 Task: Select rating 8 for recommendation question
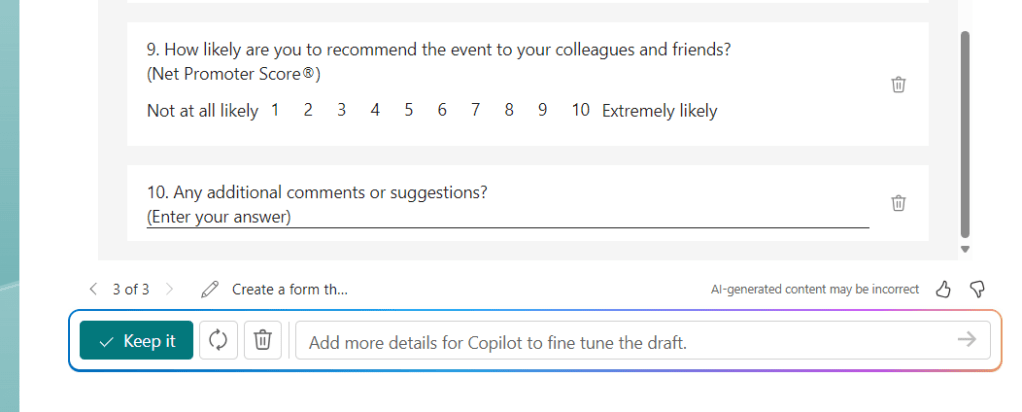click(509, 110)
